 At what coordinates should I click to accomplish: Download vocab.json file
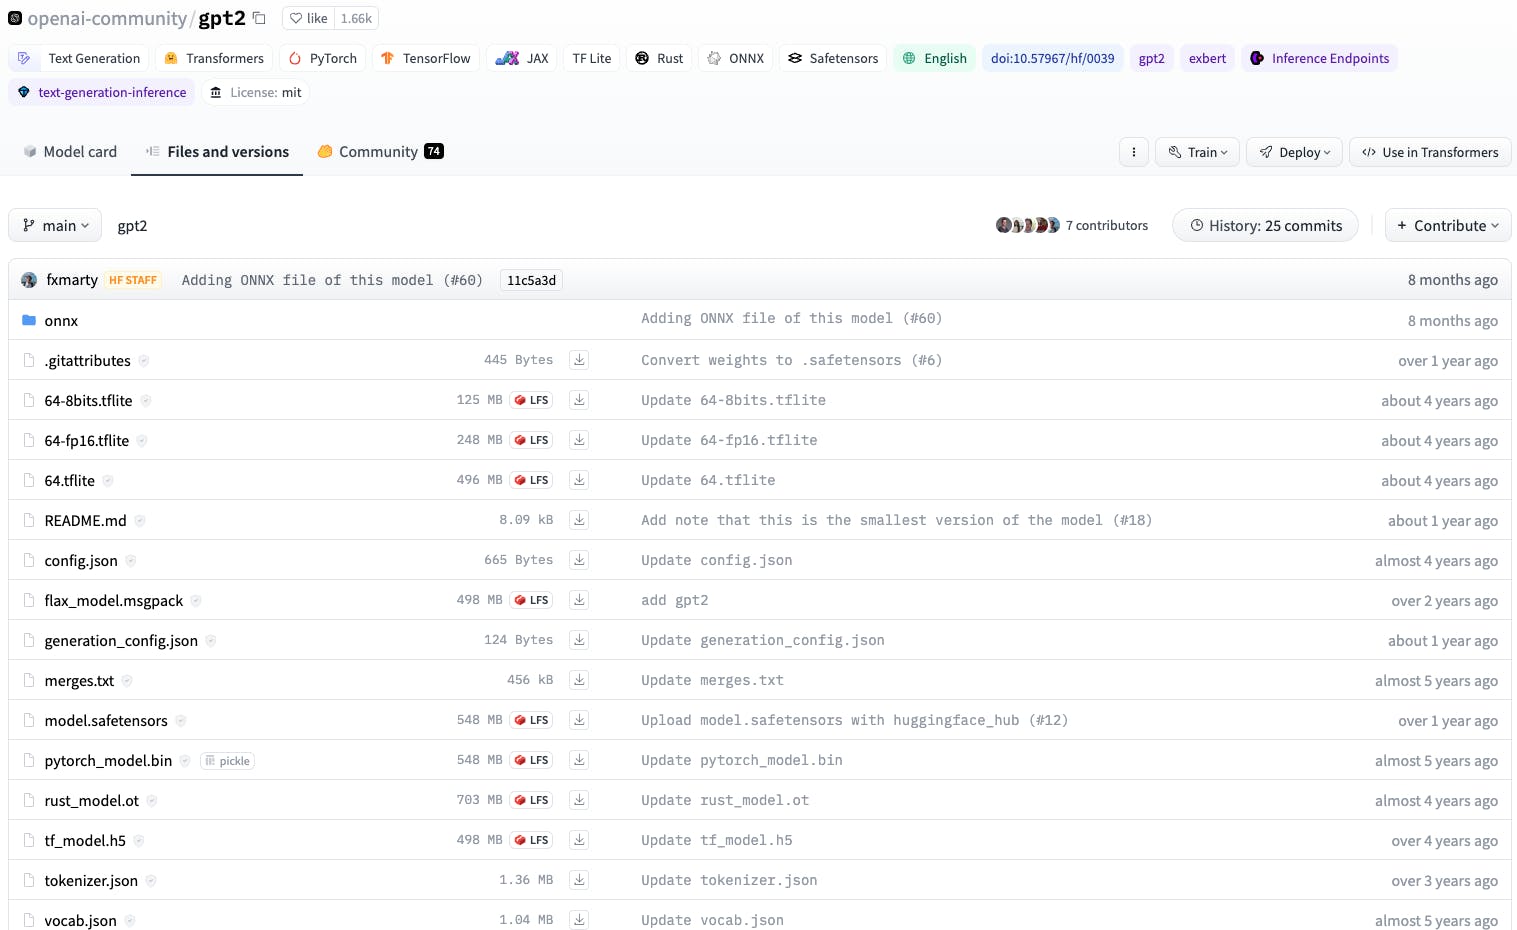[579, 920]
